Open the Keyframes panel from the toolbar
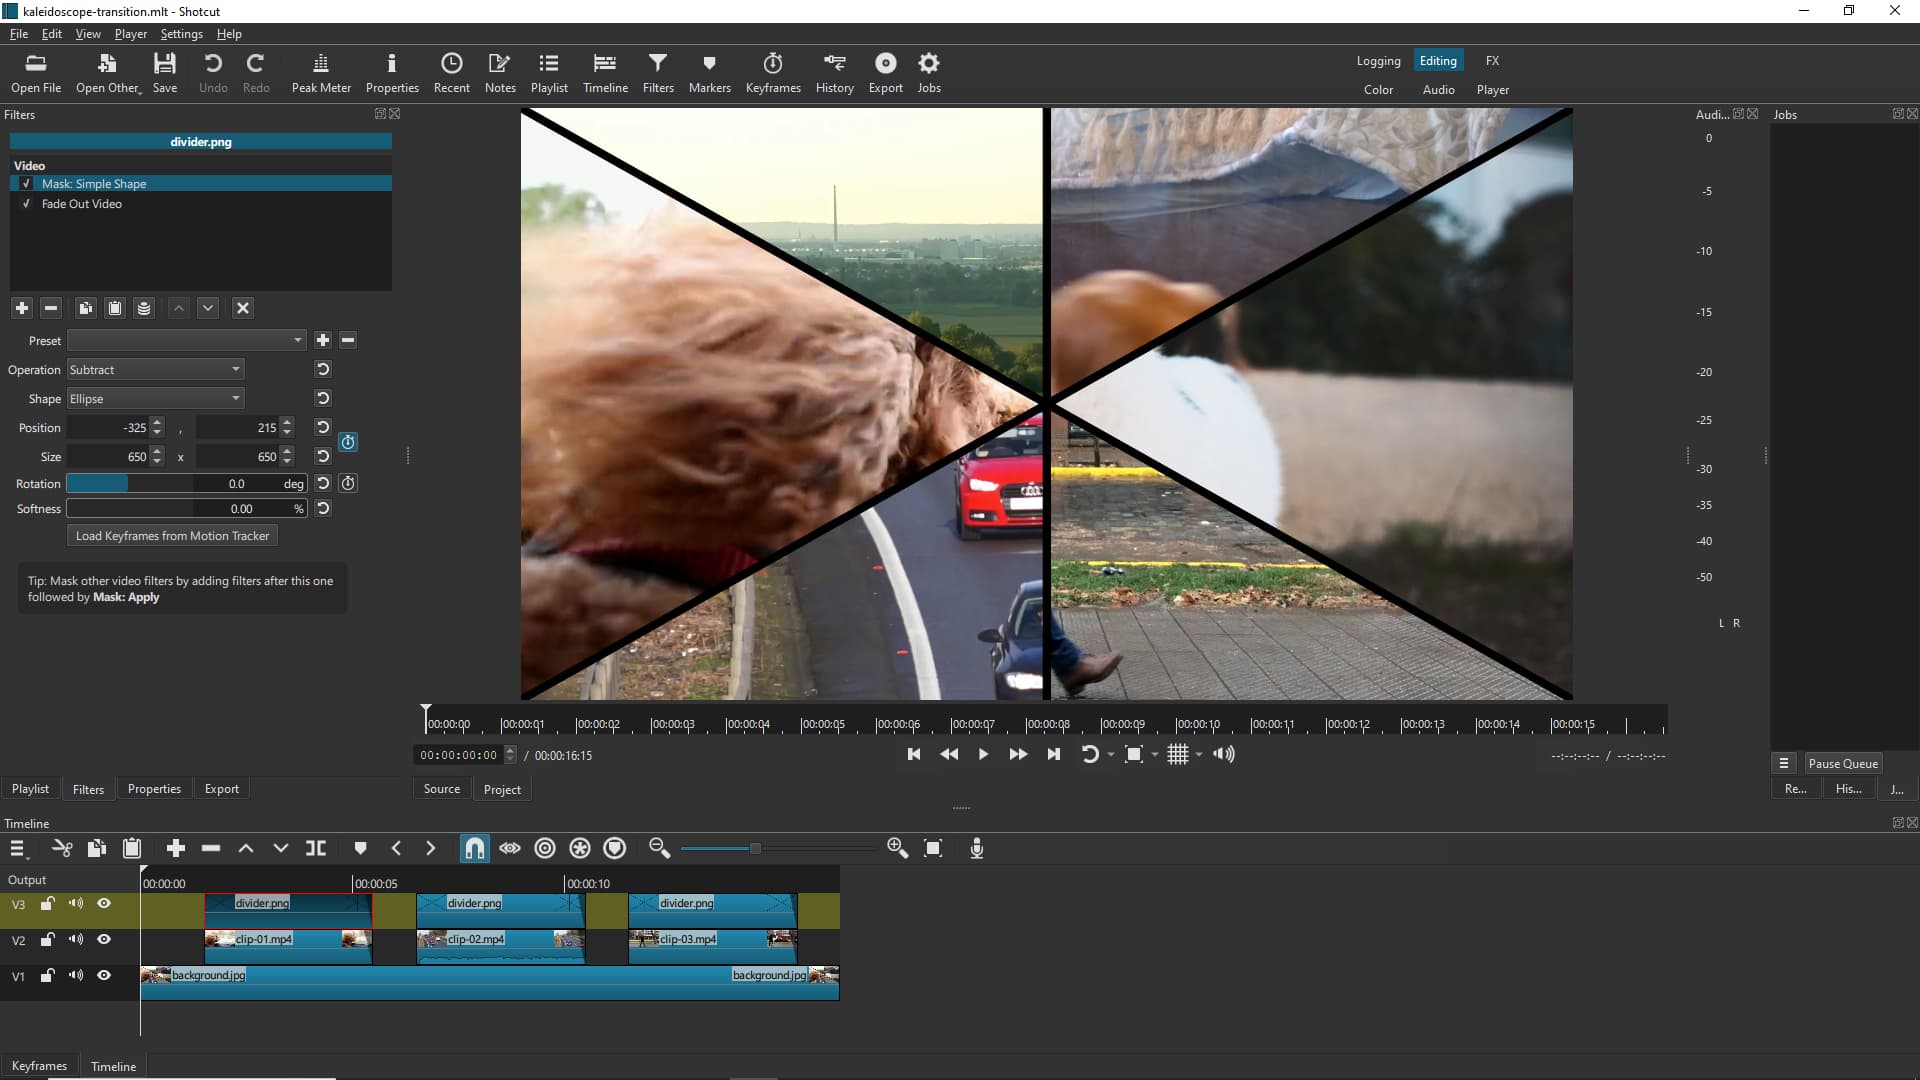Image resolution: width=1920 pixels, height=1080 pixels. point(772,73)
